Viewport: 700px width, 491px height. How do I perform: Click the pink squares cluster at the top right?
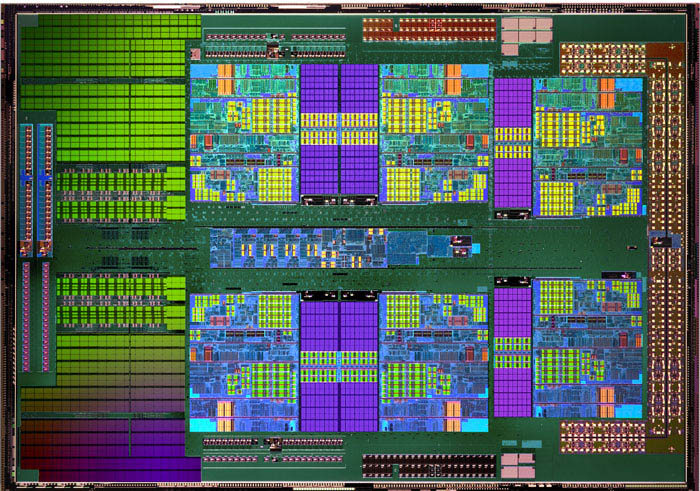point(526,30)
